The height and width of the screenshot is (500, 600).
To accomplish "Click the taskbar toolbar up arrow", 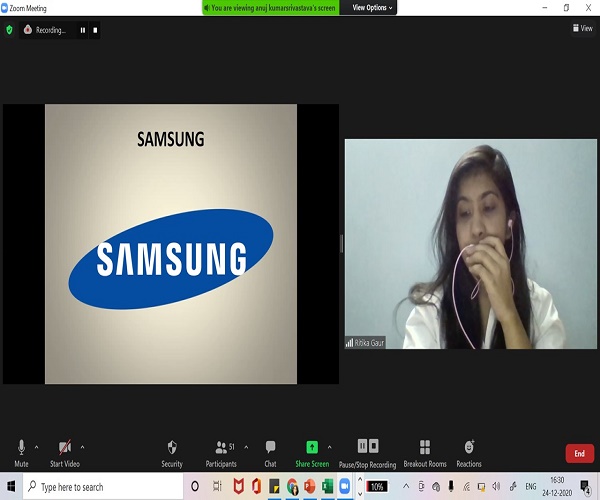I will click(x=360, y=479).
